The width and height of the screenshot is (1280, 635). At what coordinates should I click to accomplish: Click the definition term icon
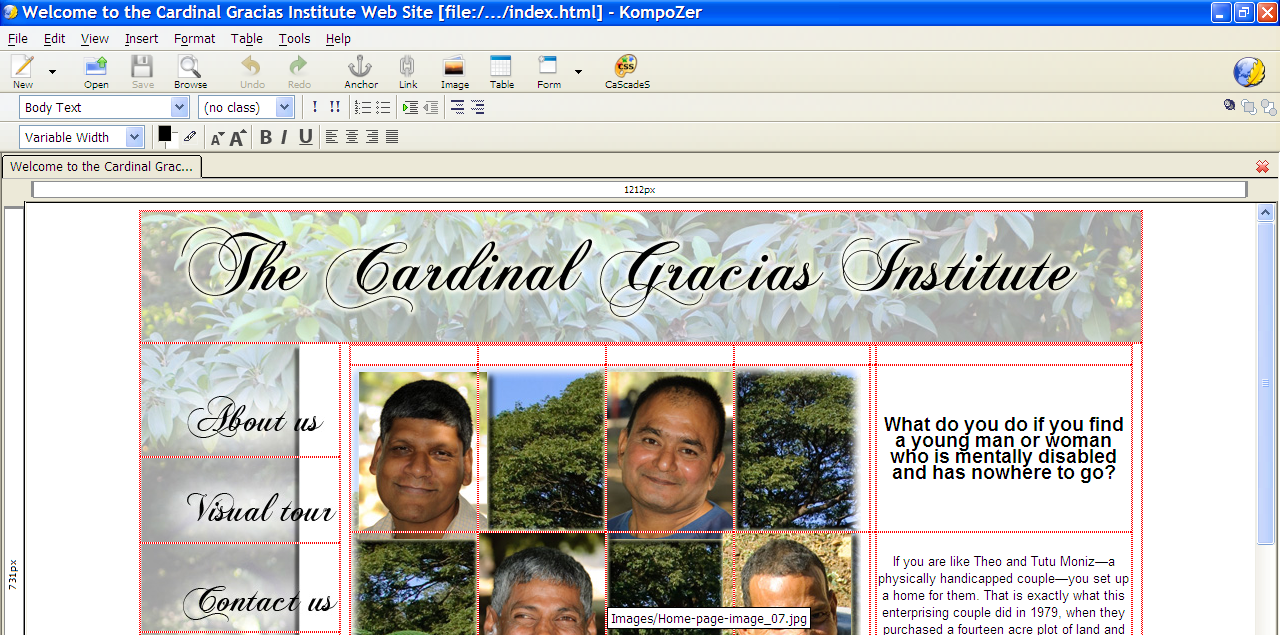click(x=457, y=107)
